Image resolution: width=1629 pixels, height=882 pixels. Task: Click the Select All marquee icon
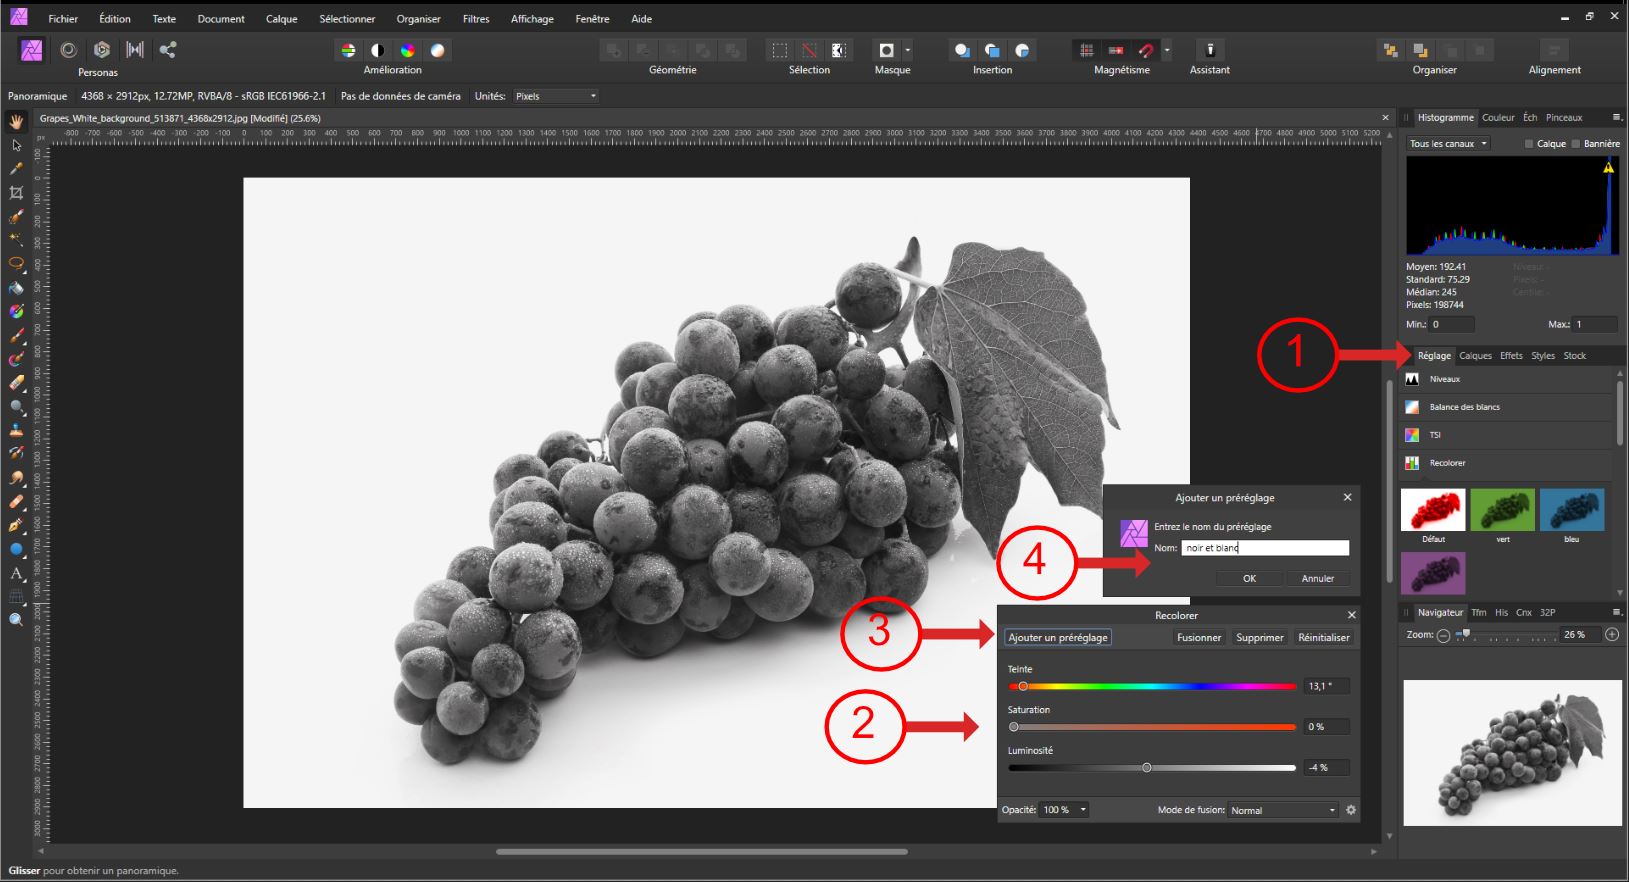(x=780, y=50)
